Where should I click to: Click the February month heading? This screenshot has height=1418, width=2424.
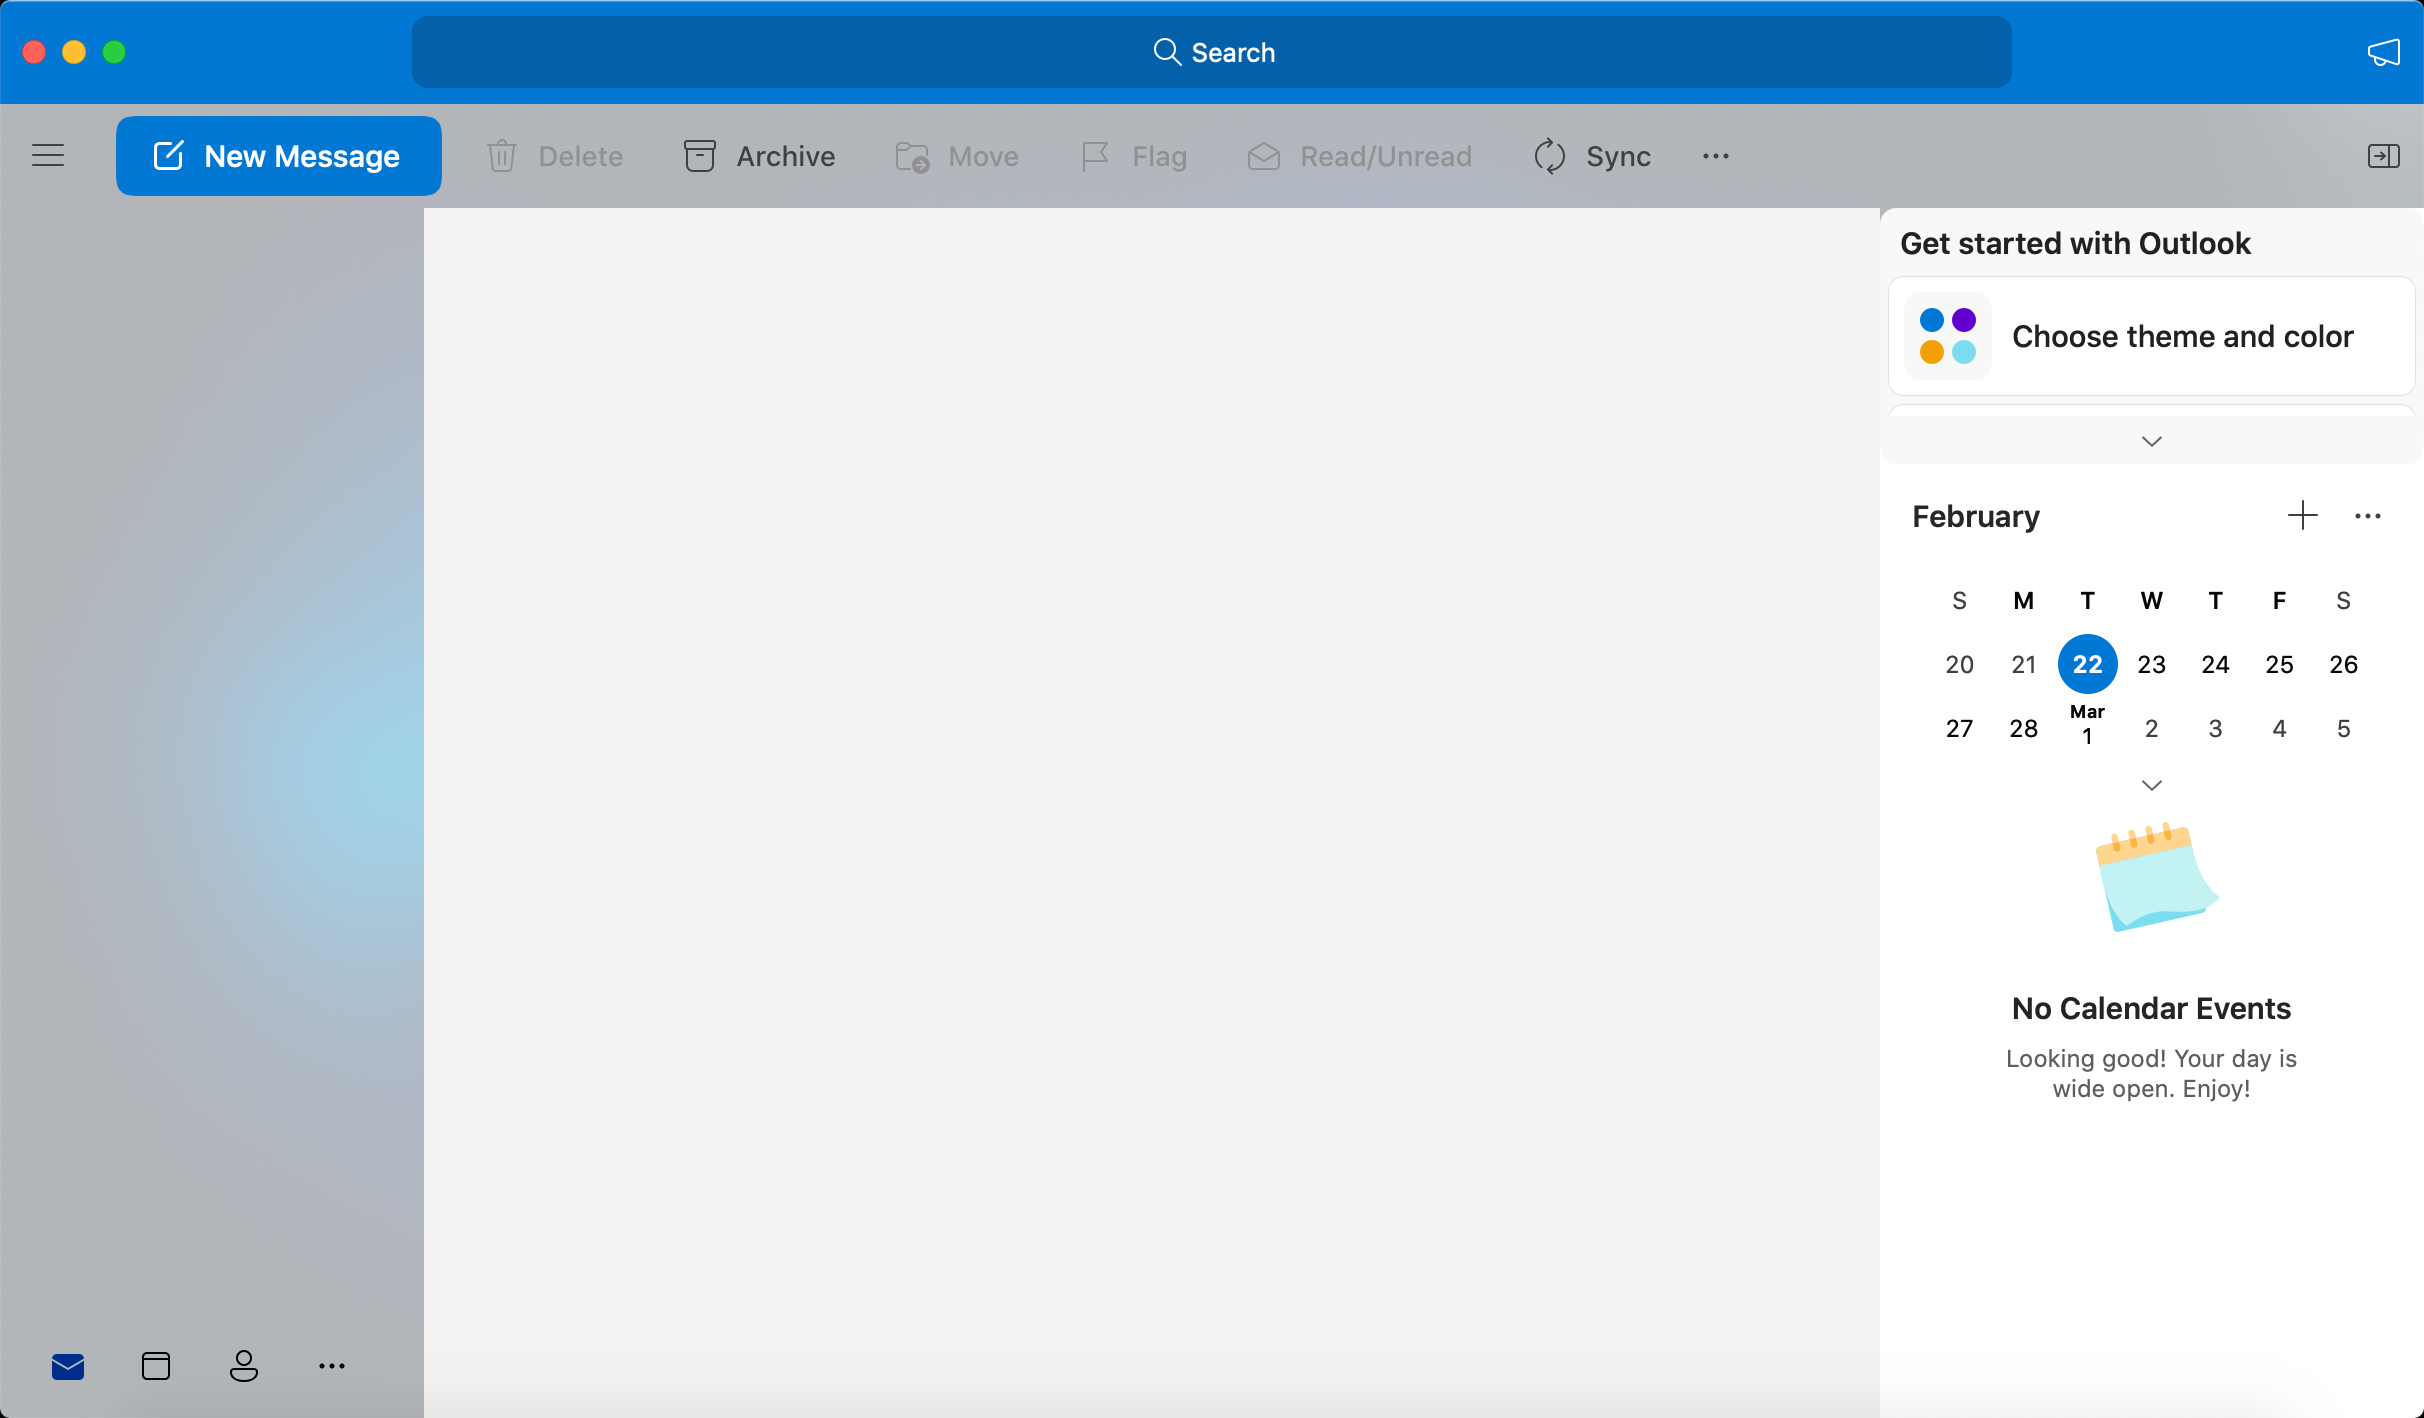(x=1976, y=517)
